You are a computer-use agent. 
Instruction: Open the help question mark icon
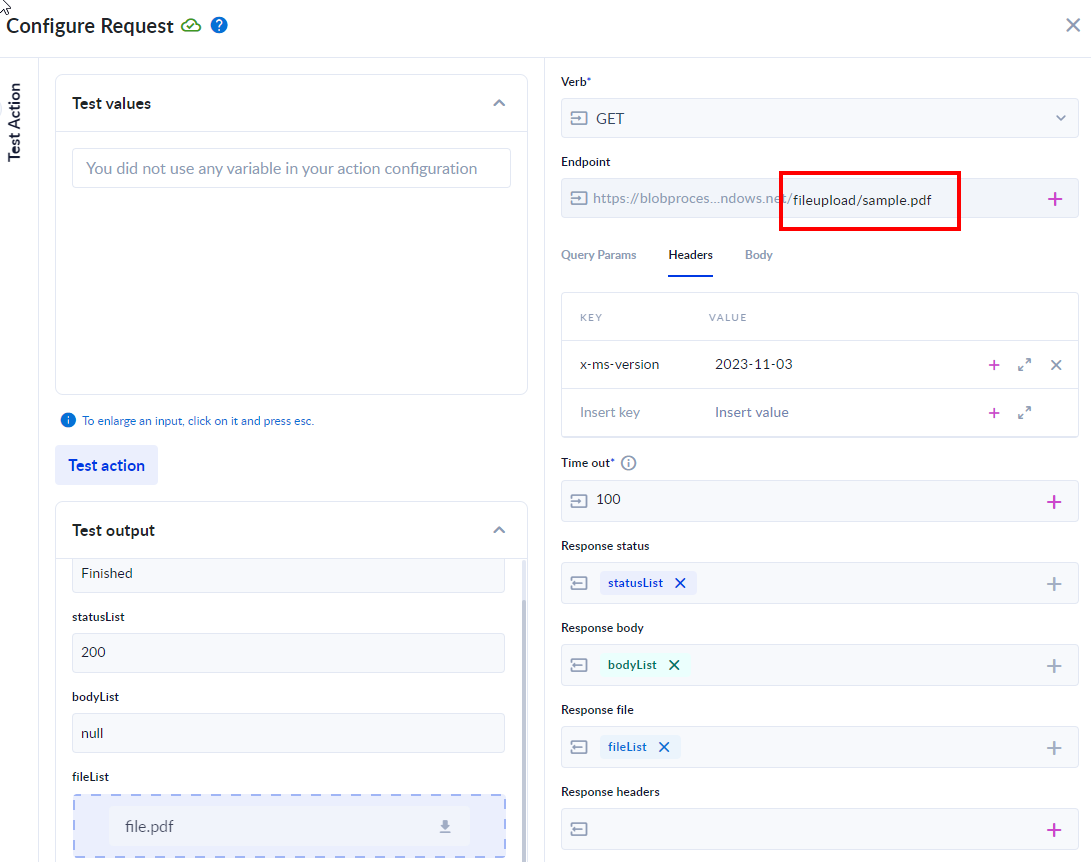pos(219,25)
